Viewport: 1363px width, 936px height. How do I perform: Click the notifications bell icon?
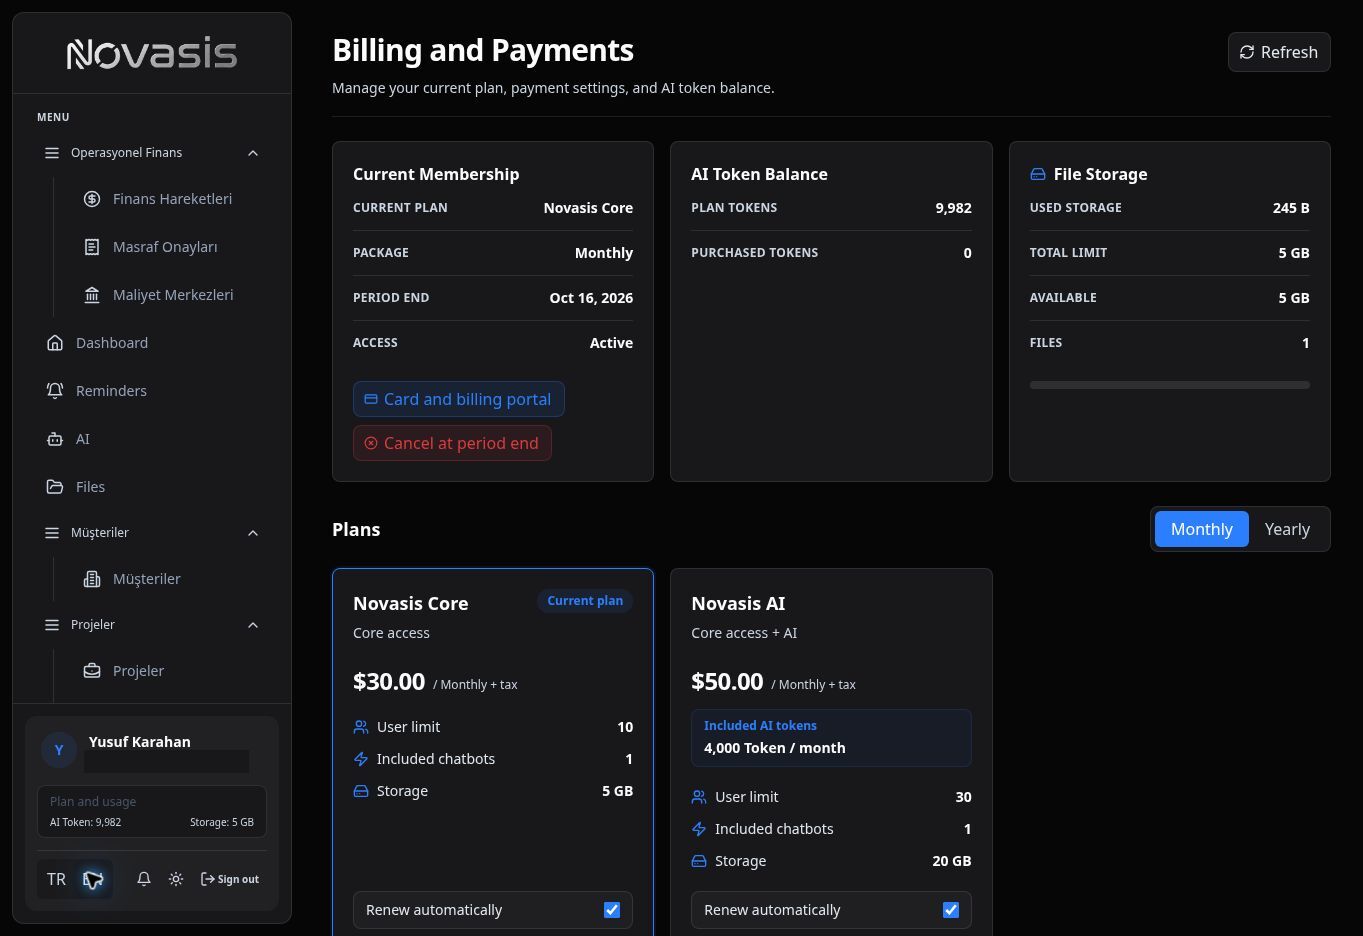coord(144,879)
